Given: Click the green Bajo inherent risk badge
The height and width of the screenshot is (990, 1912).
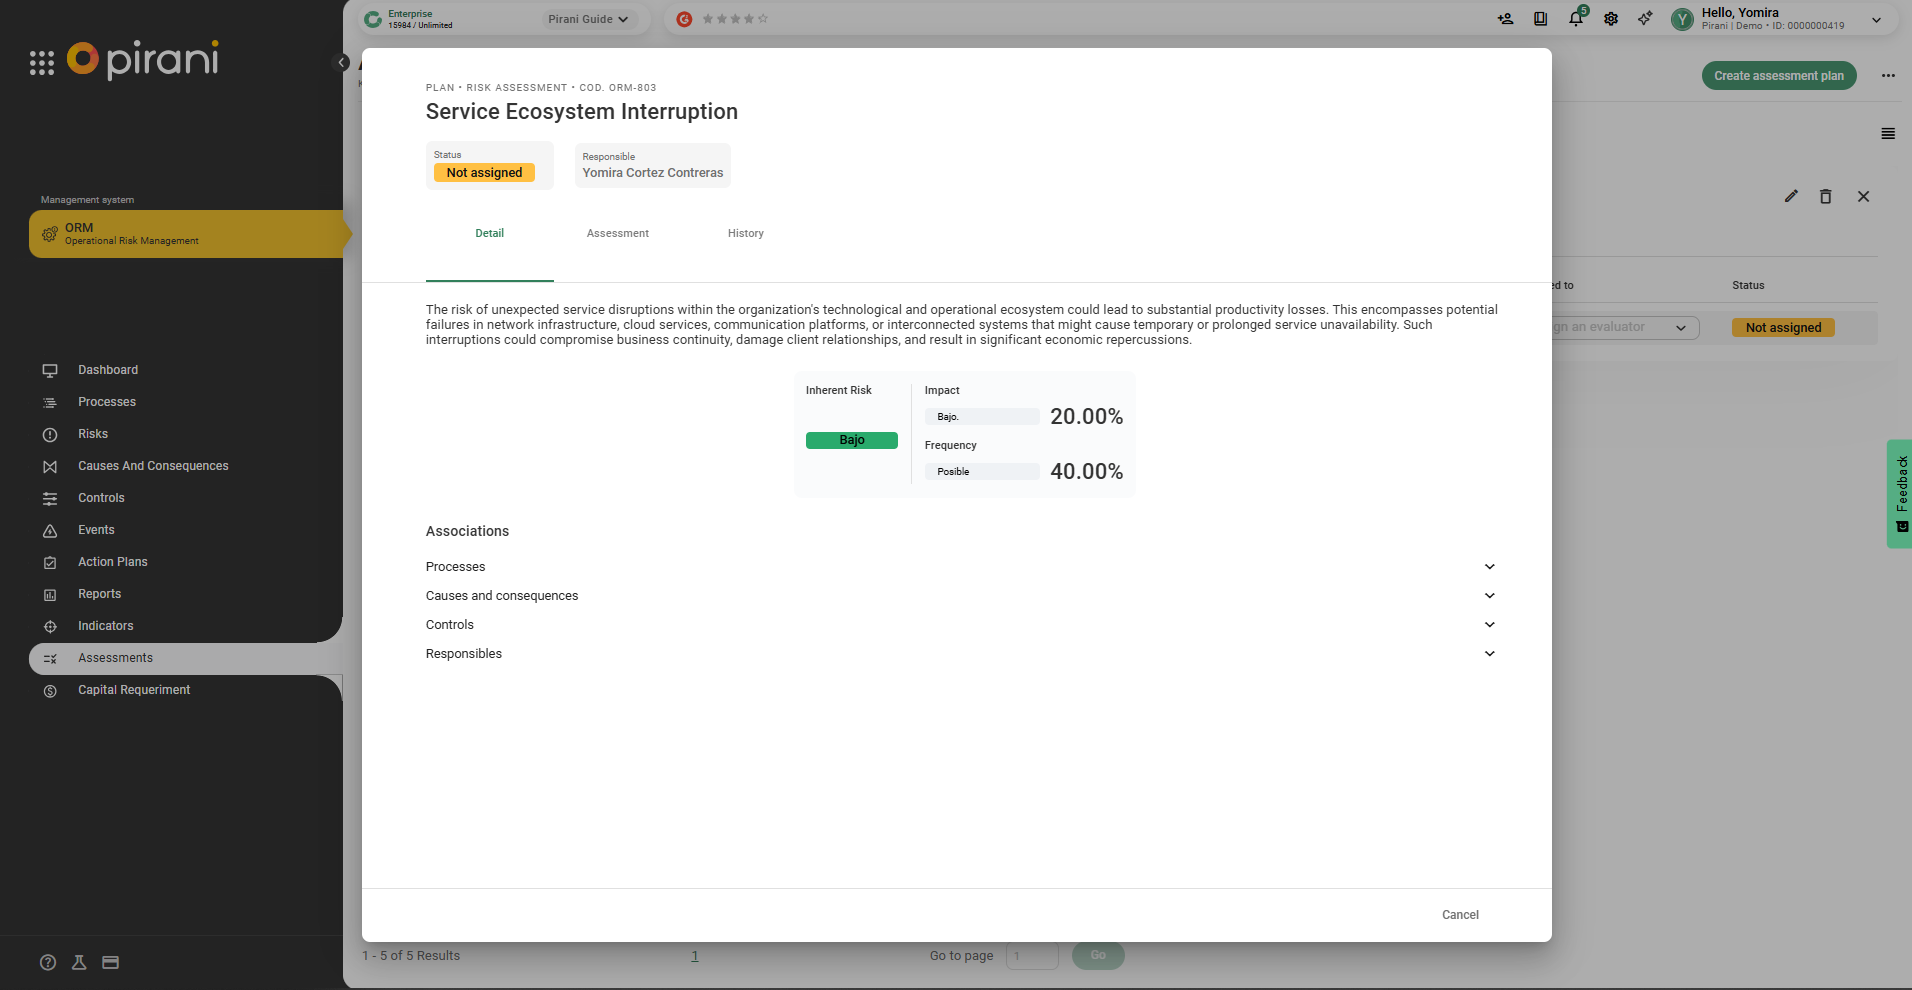Looking at the screenshot, I should (x=851, y=440).
